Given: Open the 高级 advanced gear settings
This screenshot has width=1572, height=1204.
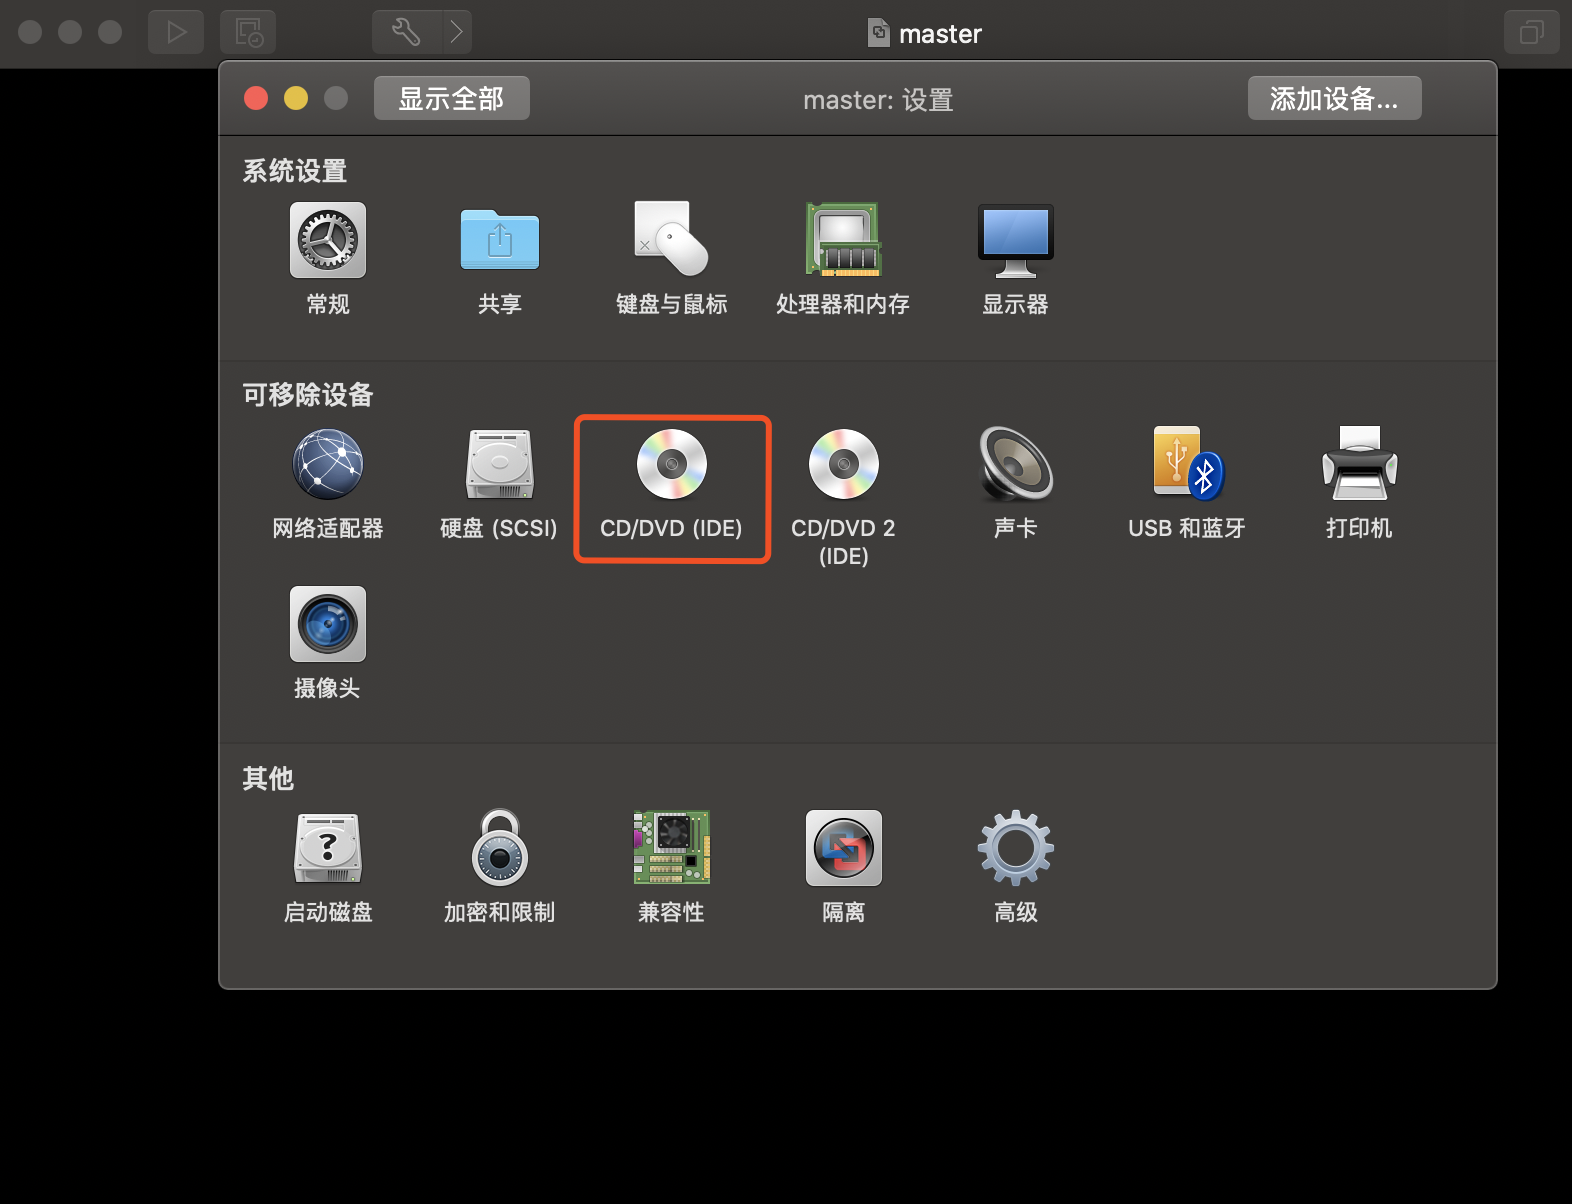Looking at the screenshot, I should coord(1015,848).
